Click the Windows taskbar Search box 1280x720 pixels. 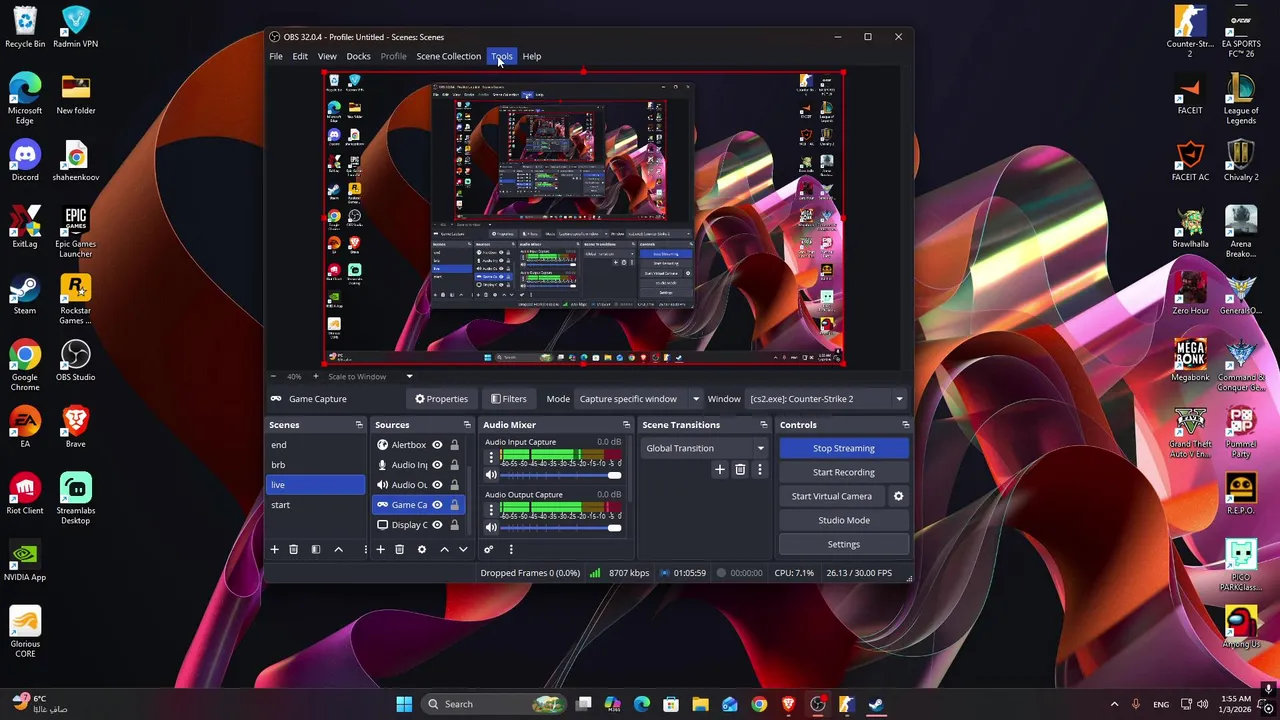click(494, 704)
